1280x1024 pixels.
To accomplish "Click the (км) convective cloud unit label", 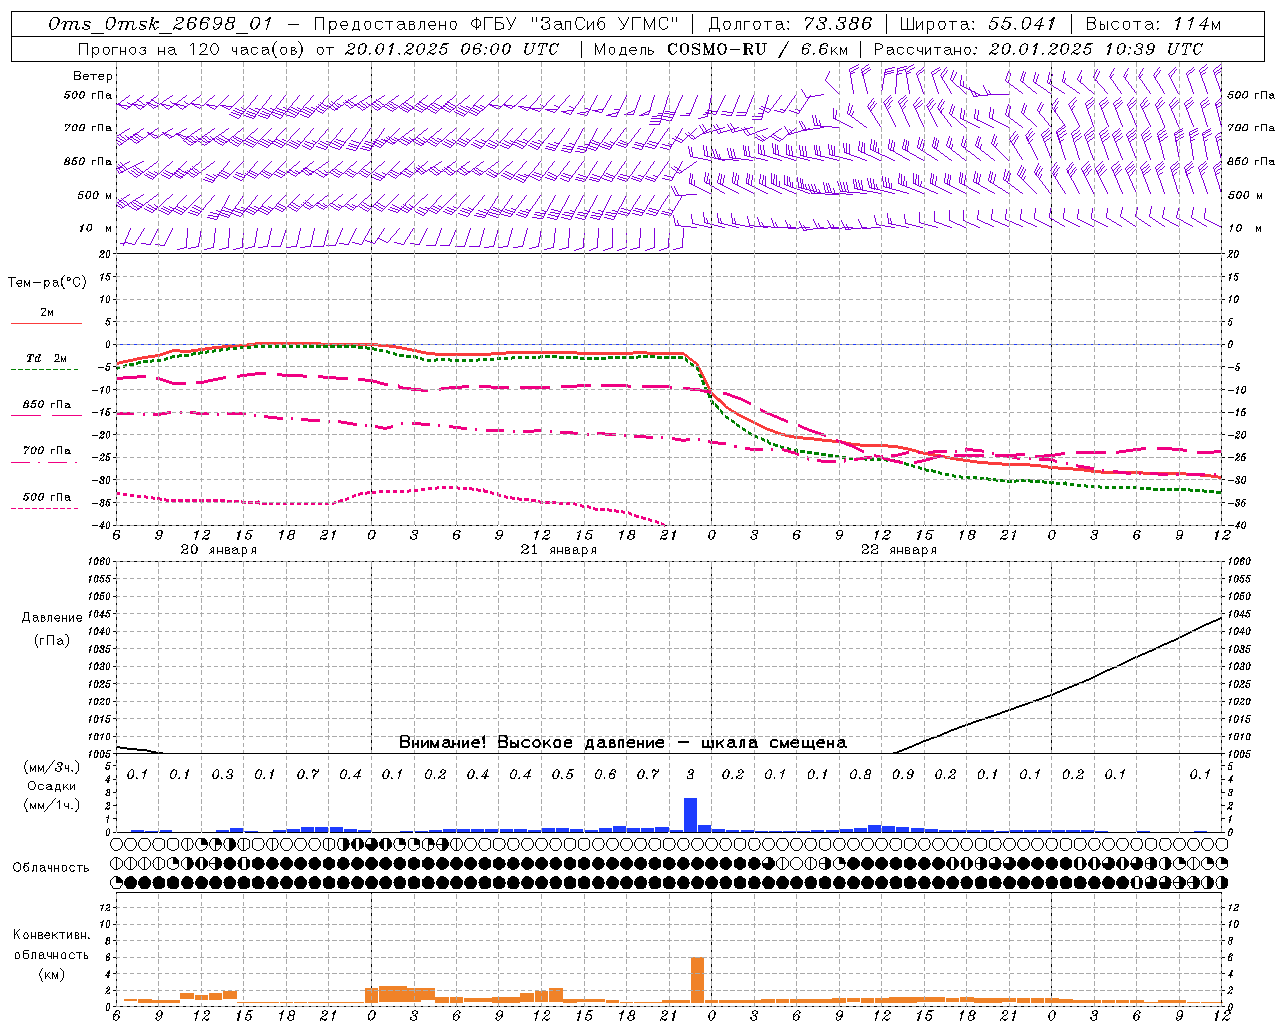I will [52, 974].
